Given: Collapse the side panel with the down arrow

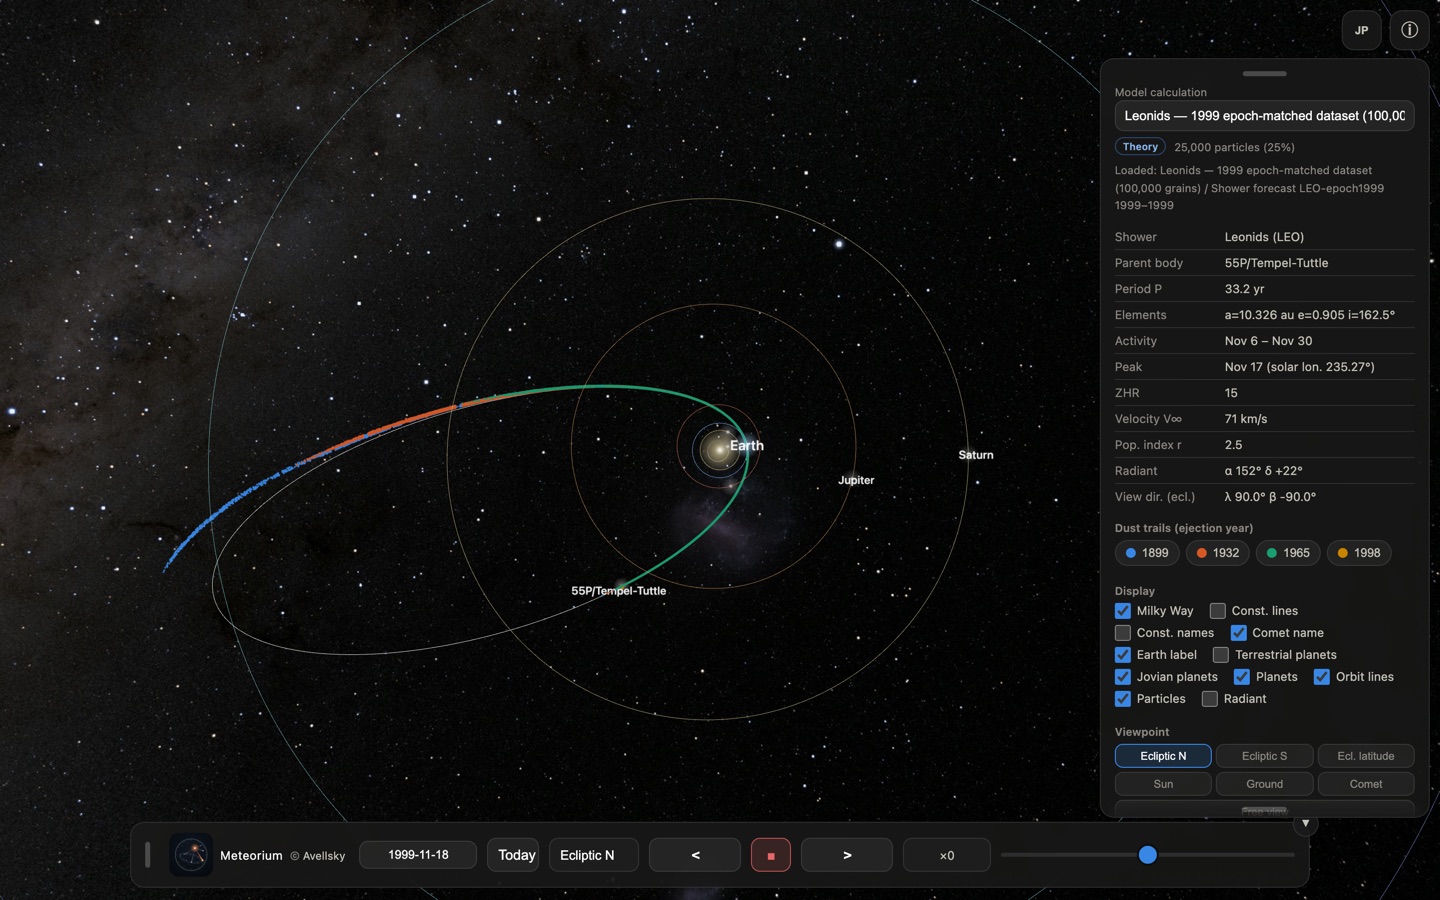Looking at the screenshot, I should click(1305, 824).
